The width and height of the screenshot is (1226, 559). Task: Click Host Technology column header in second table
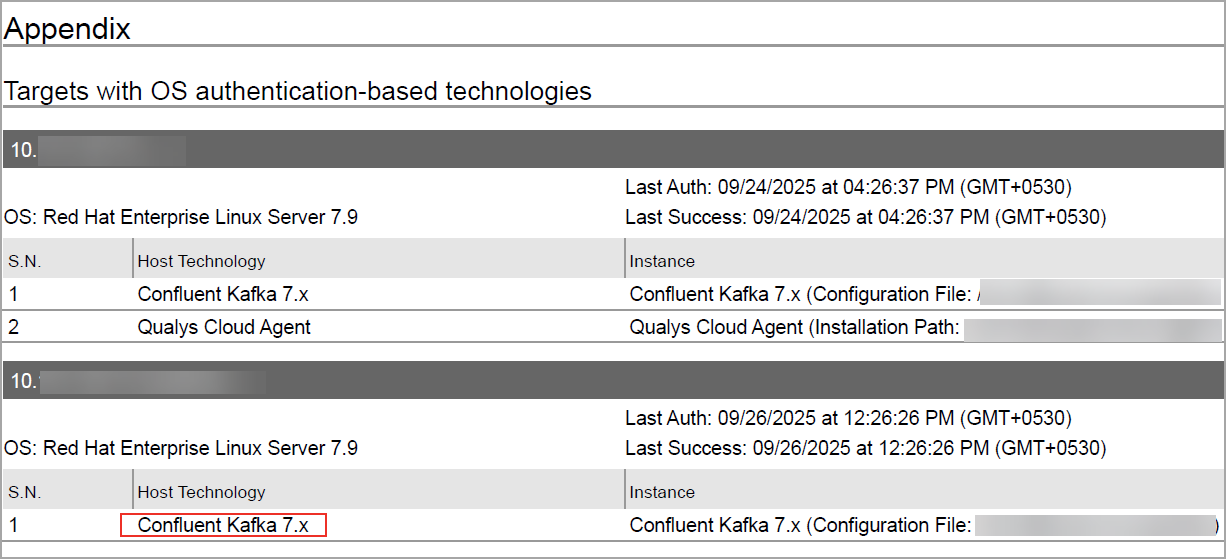click(x=201, y=492)
